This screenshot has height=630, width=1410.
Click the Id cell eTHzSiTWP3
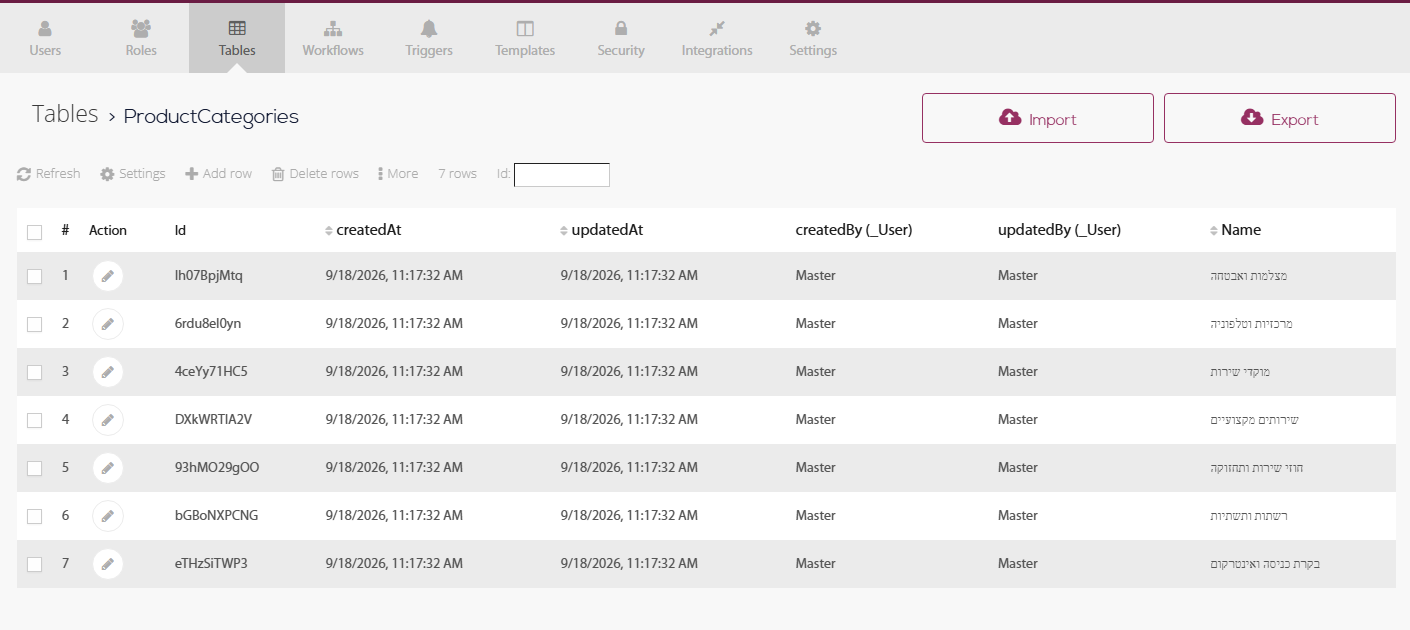(x=211, y=564)
